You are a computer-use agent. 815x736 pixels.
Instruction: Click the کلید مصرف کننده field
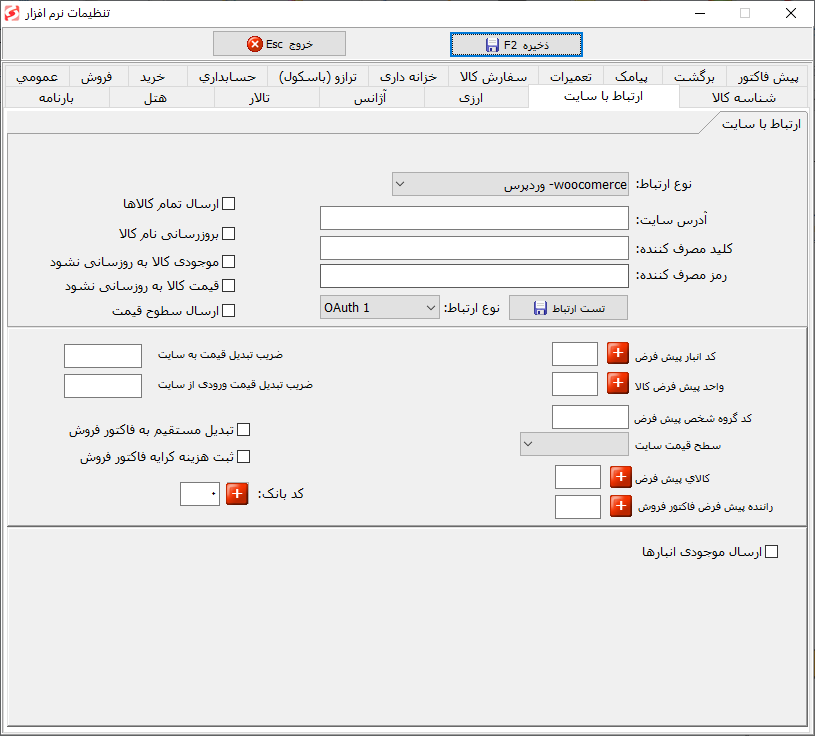[474, 248]
